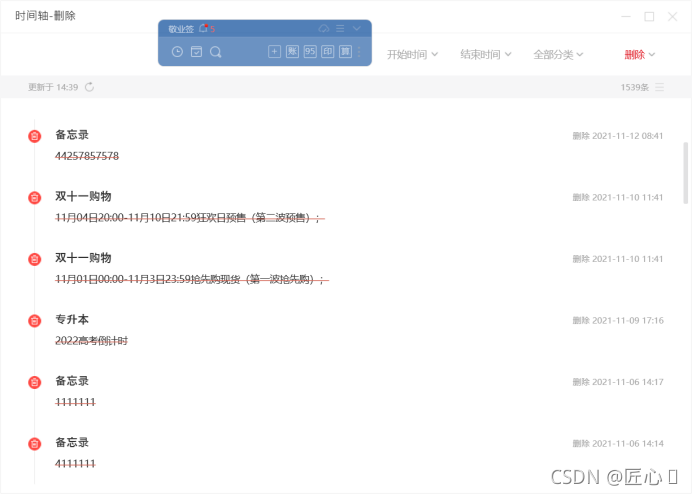Click the 95 icon in the toolbar
Screen dimensions: 693x495
(x=310, y=52)
